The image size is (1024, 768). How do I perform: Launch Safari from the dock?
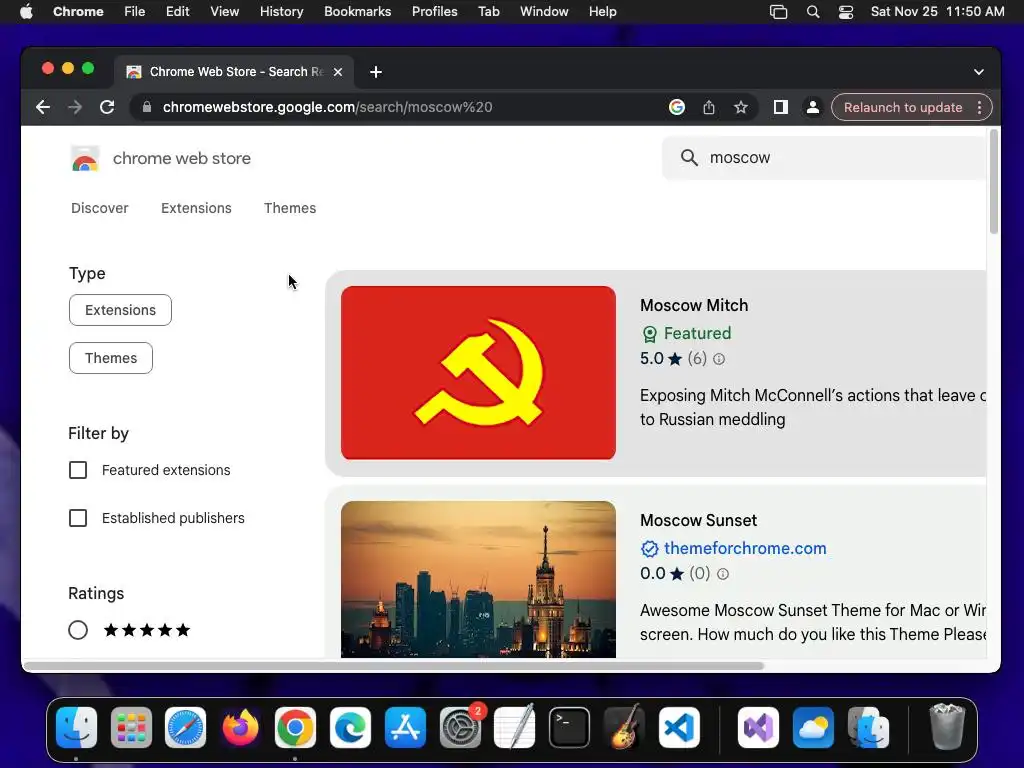[x=185, y=728]
